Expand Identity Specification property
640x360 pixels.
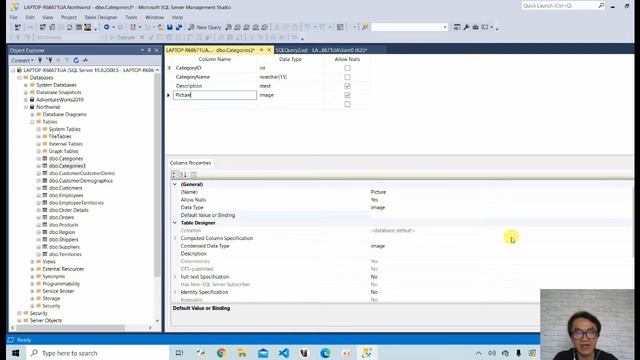click(175, 292)
